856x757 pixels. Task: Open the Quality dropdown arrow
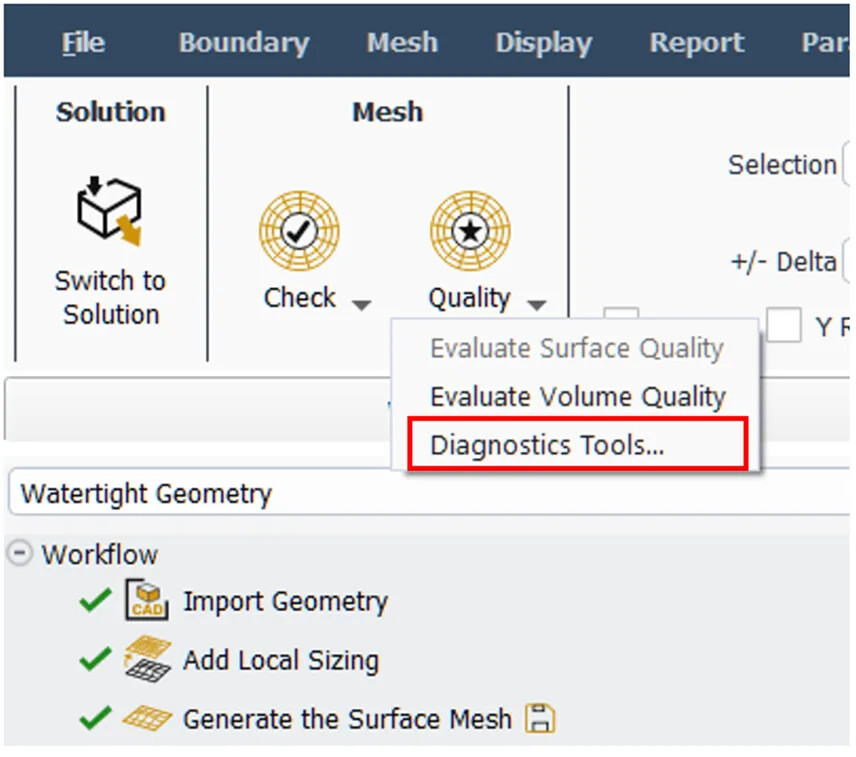[537, 304]
